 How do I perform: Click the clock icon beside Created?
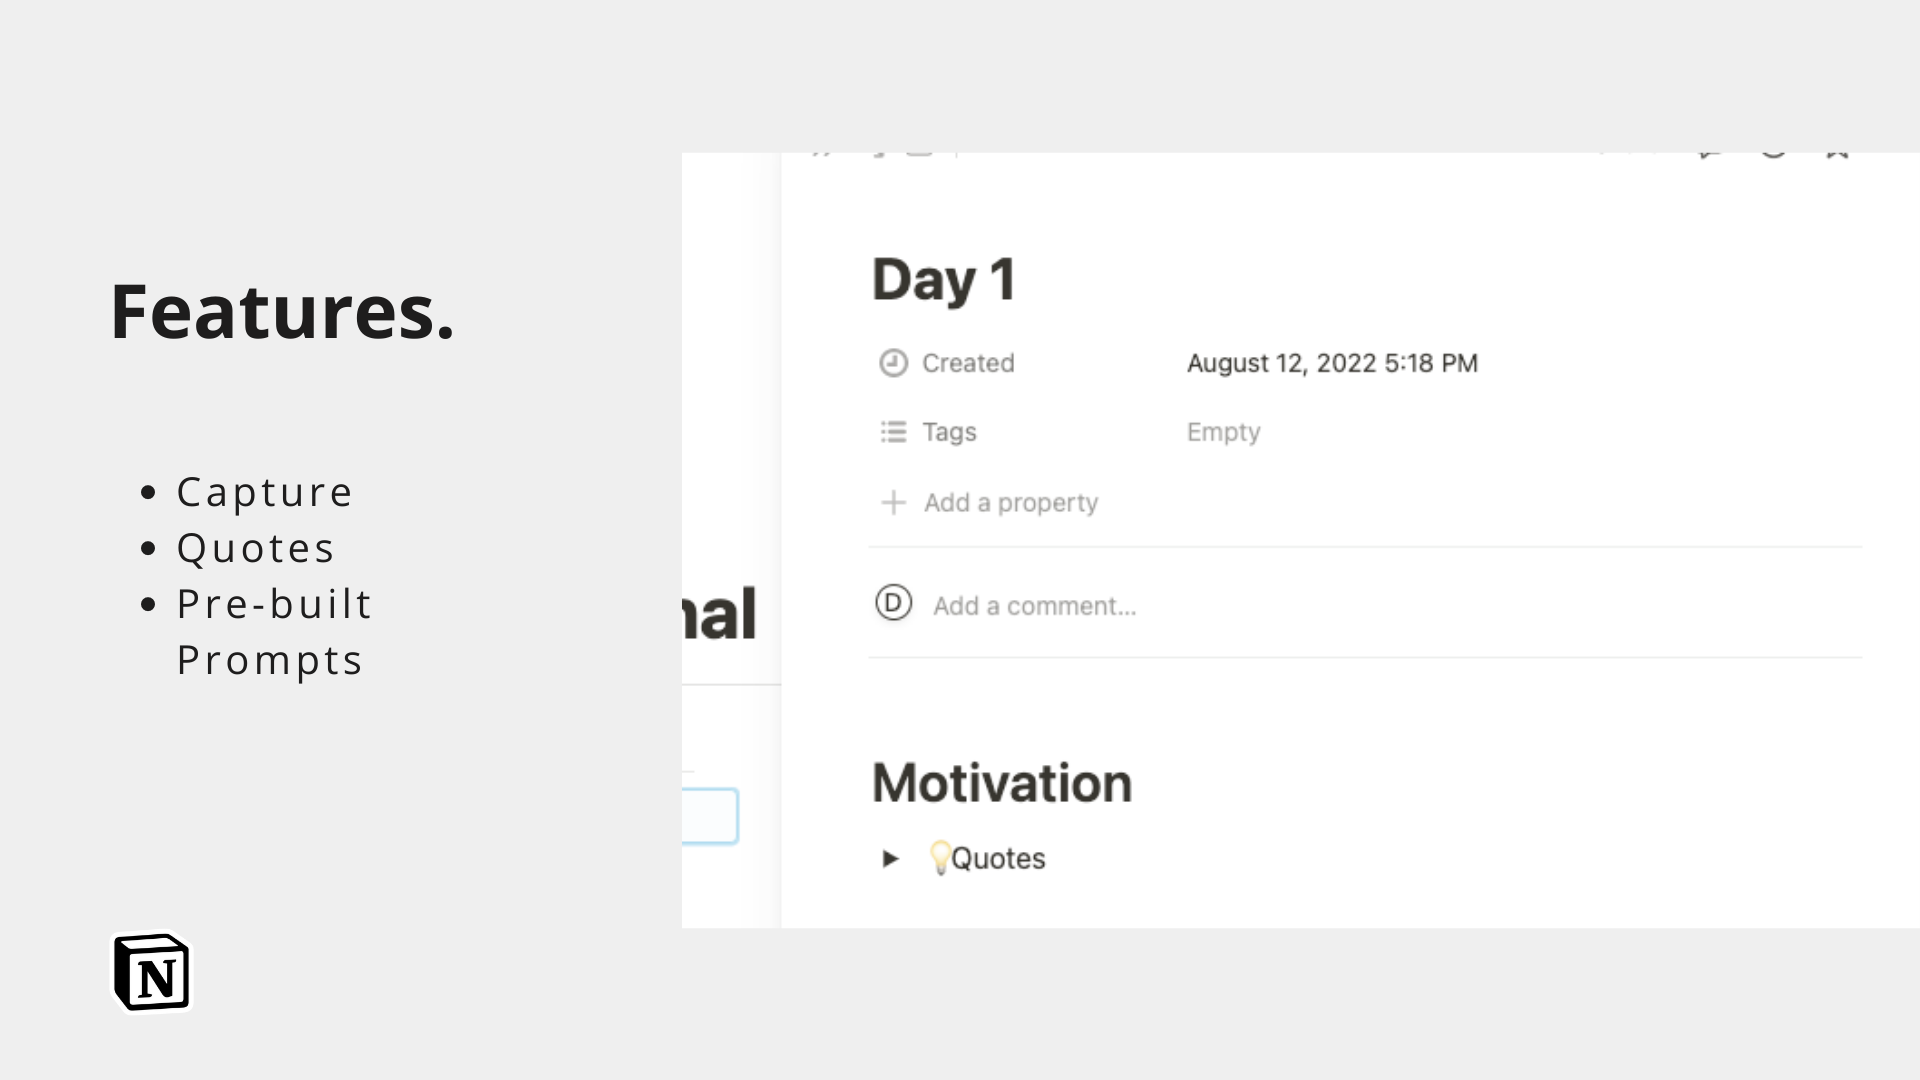(x=893, y=363)
